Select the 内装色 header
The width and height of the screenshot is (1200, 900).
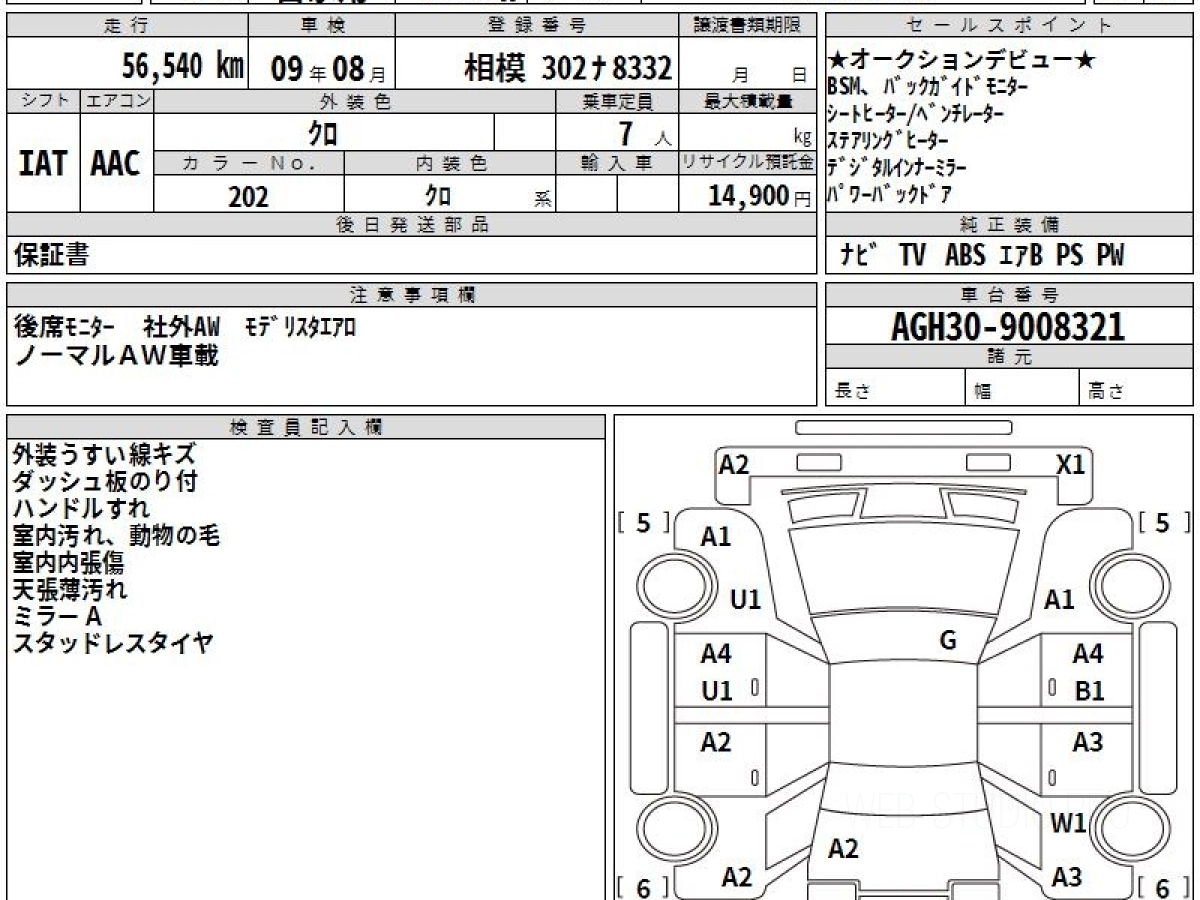coord(450,163)
